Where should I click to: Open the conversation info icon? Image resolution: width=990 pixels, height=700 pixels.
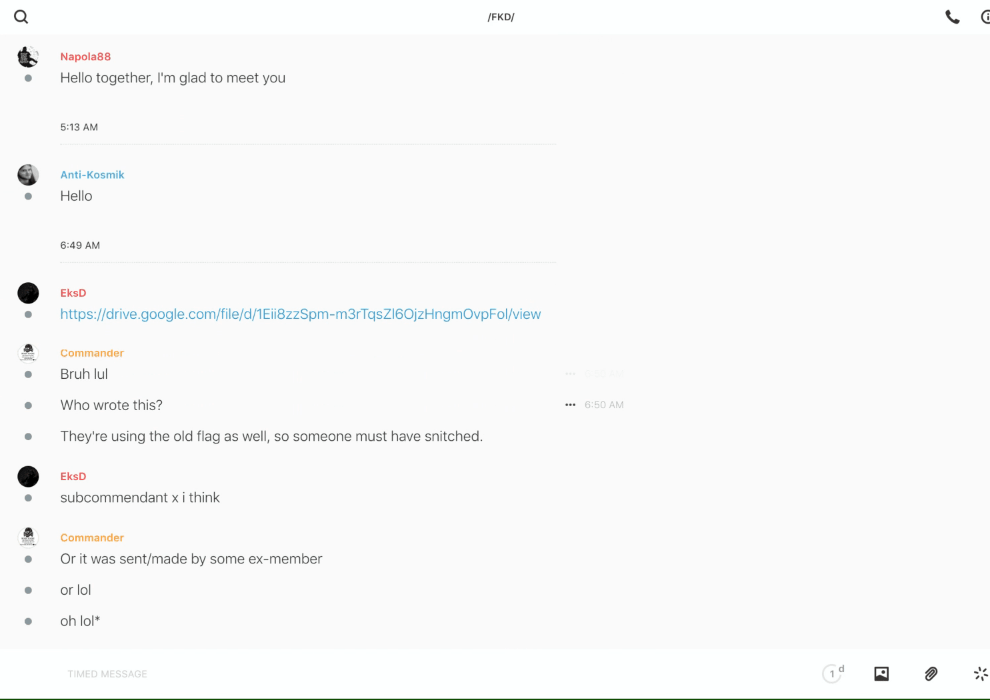[985, 17]
